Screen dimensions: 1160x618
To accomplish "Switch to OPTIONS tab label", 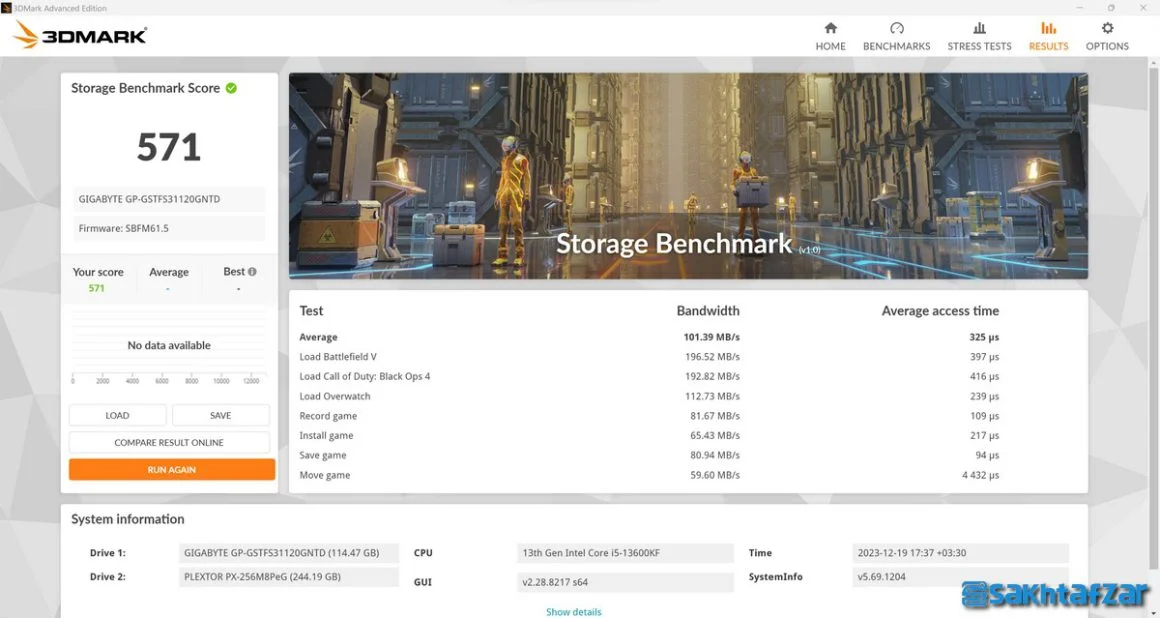I will point(1107,46).
